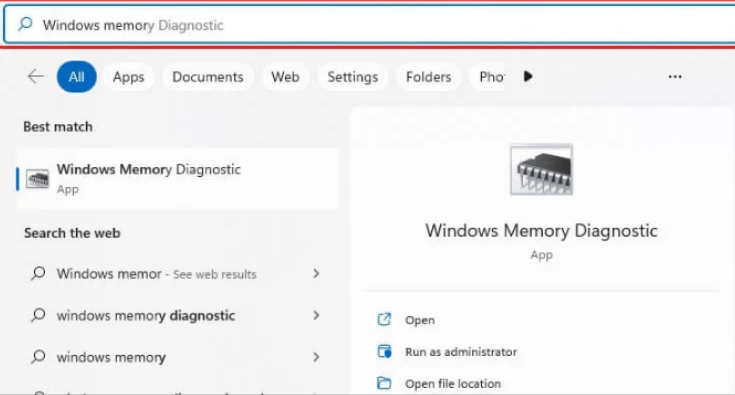
Task: Show more filters with the right arrow
Action: [528, 76]
